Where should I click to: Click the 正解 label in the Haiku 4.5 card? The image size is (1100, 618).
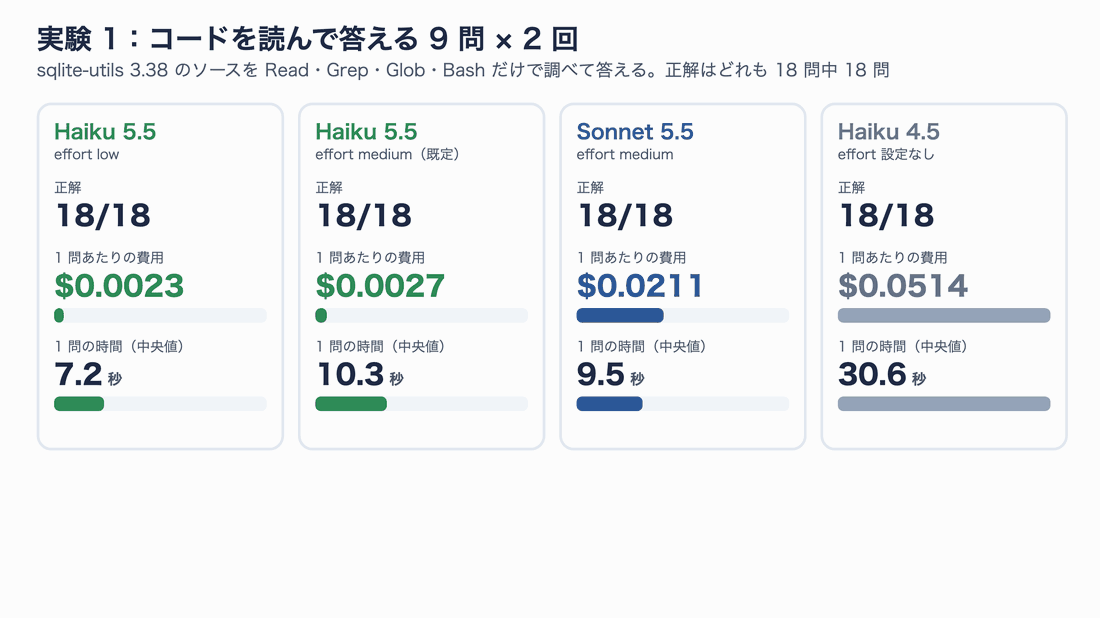[851, 187]
